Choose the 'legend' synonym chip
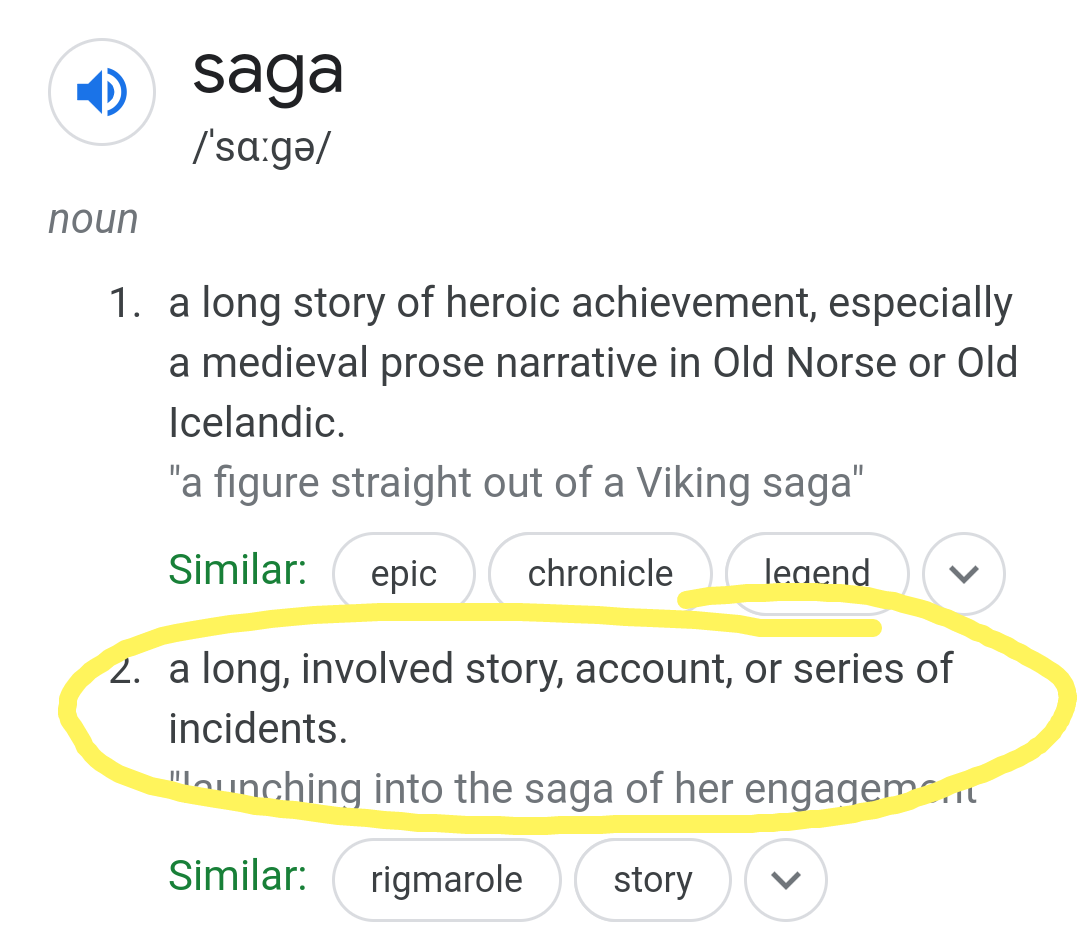This screenshot has height=947, width=1080. (x=817, y=573)
